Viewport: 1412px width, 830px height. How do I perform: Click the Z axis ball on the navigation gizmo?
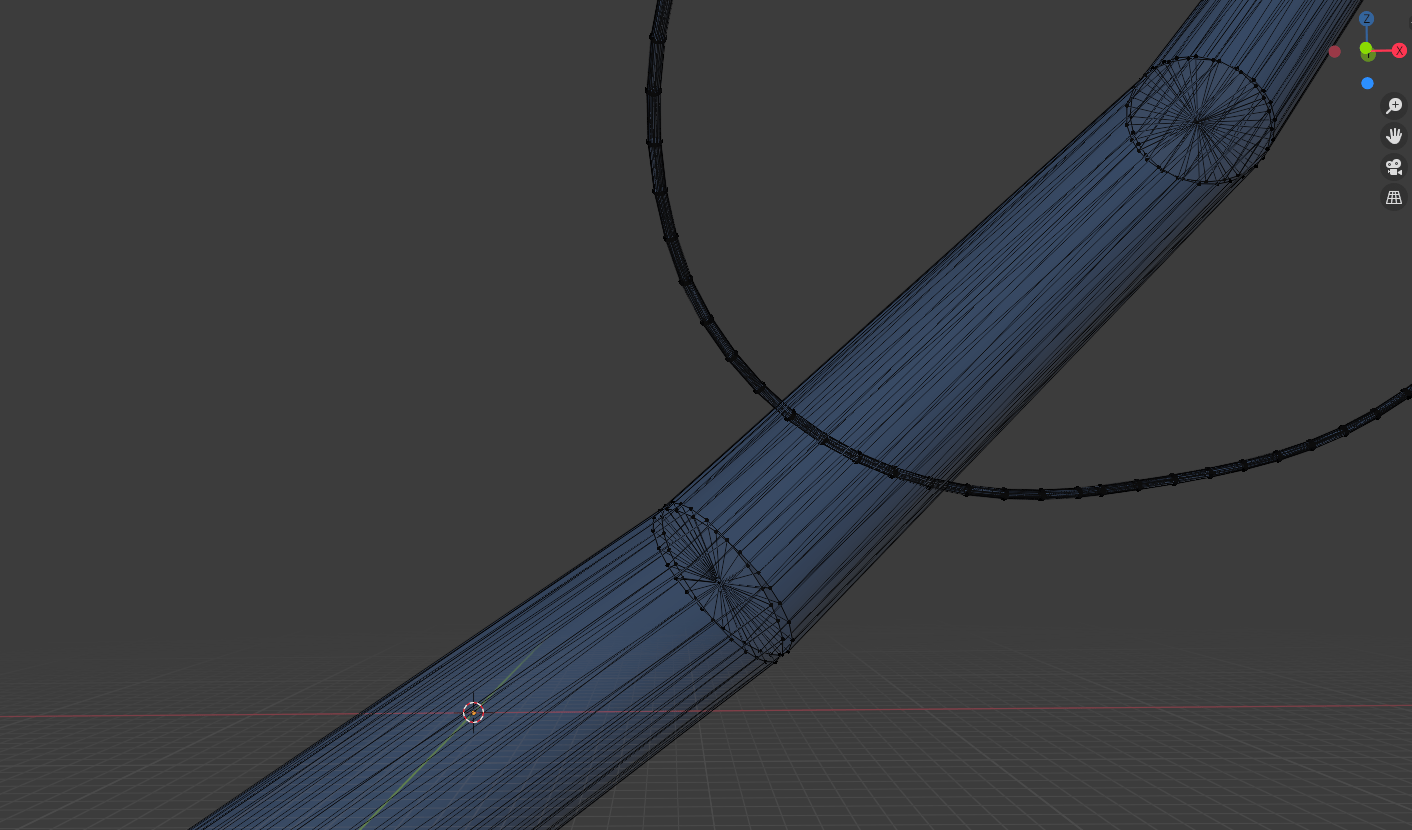[1367, 19]
